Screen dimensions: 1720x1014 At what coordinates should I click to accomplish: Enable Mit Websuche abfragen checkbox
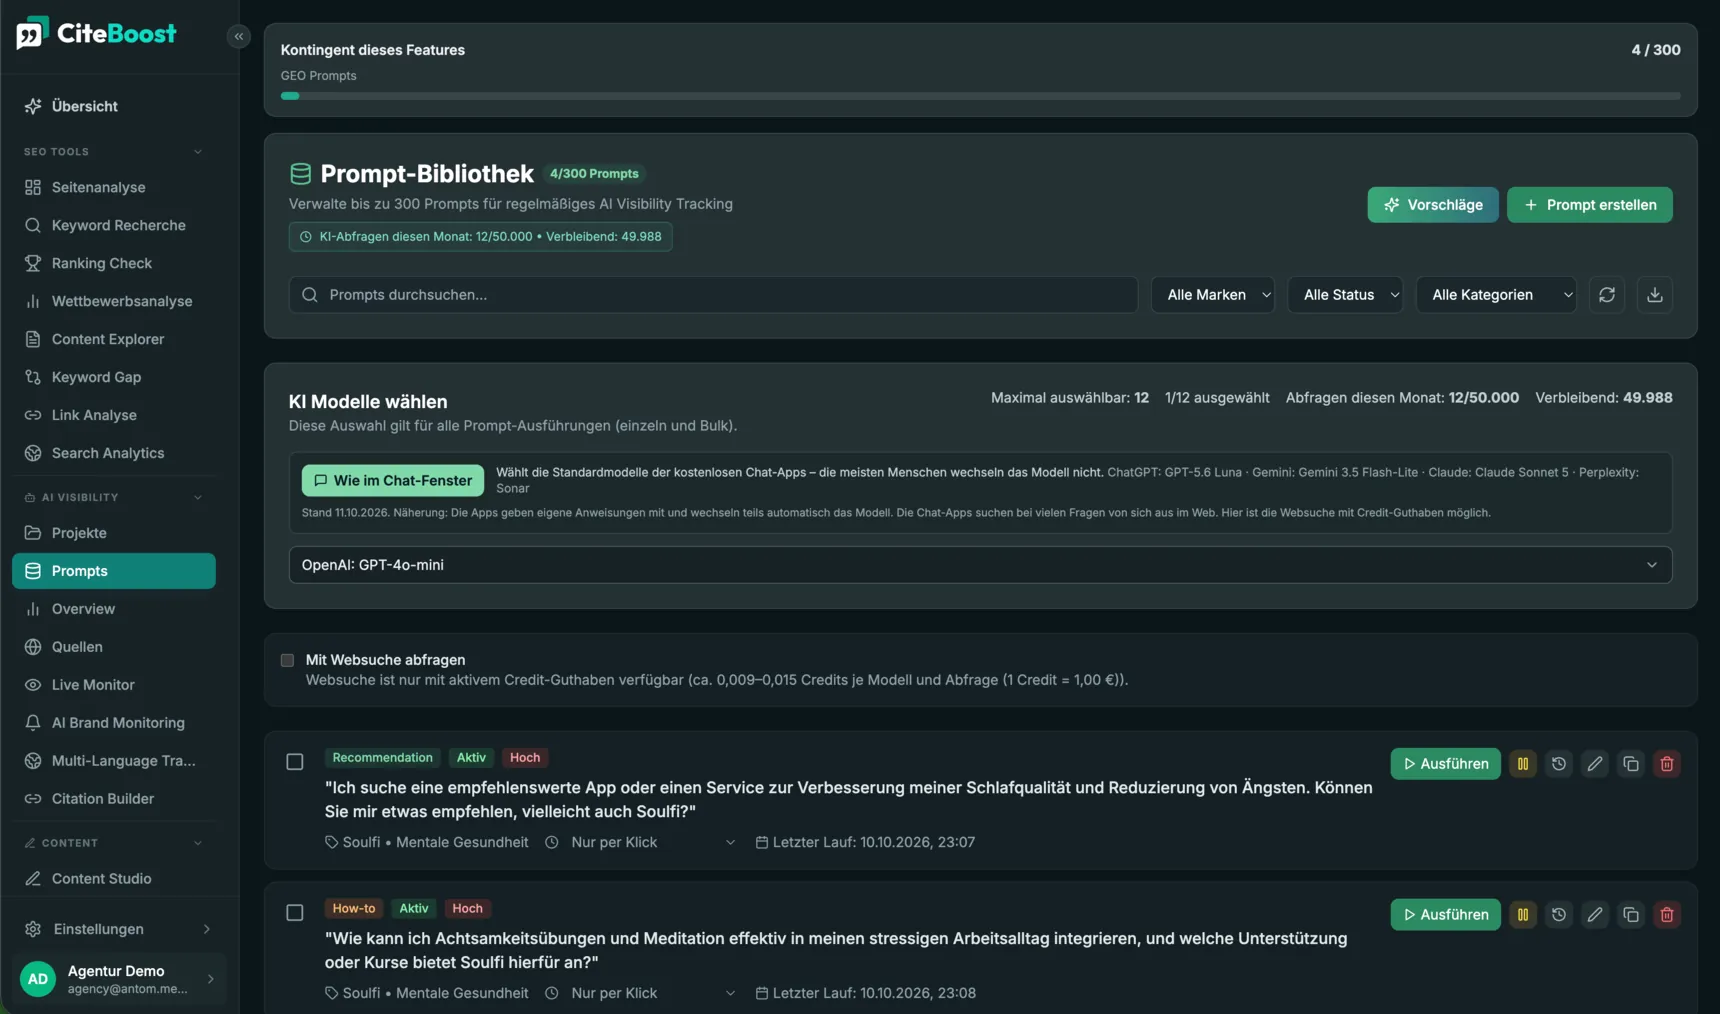(288, 660)
